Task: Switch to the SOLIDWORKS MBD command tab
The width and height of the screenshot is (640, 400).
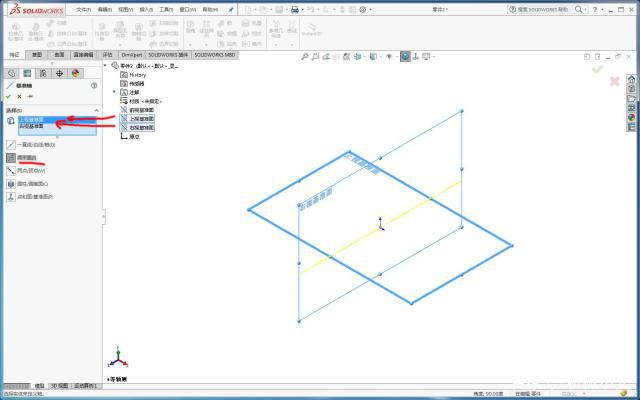Action: pos(215,55)
